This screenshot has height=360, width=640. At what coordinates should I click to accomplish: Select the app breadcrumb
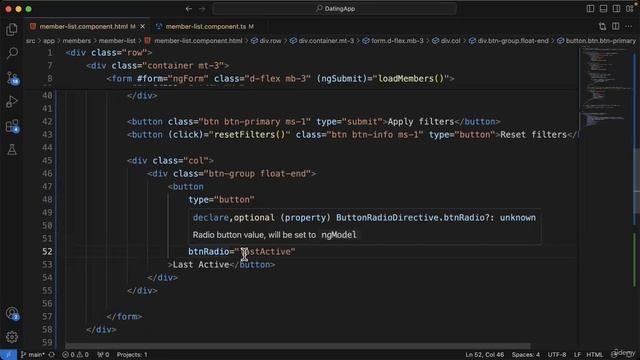pos(49,40)
